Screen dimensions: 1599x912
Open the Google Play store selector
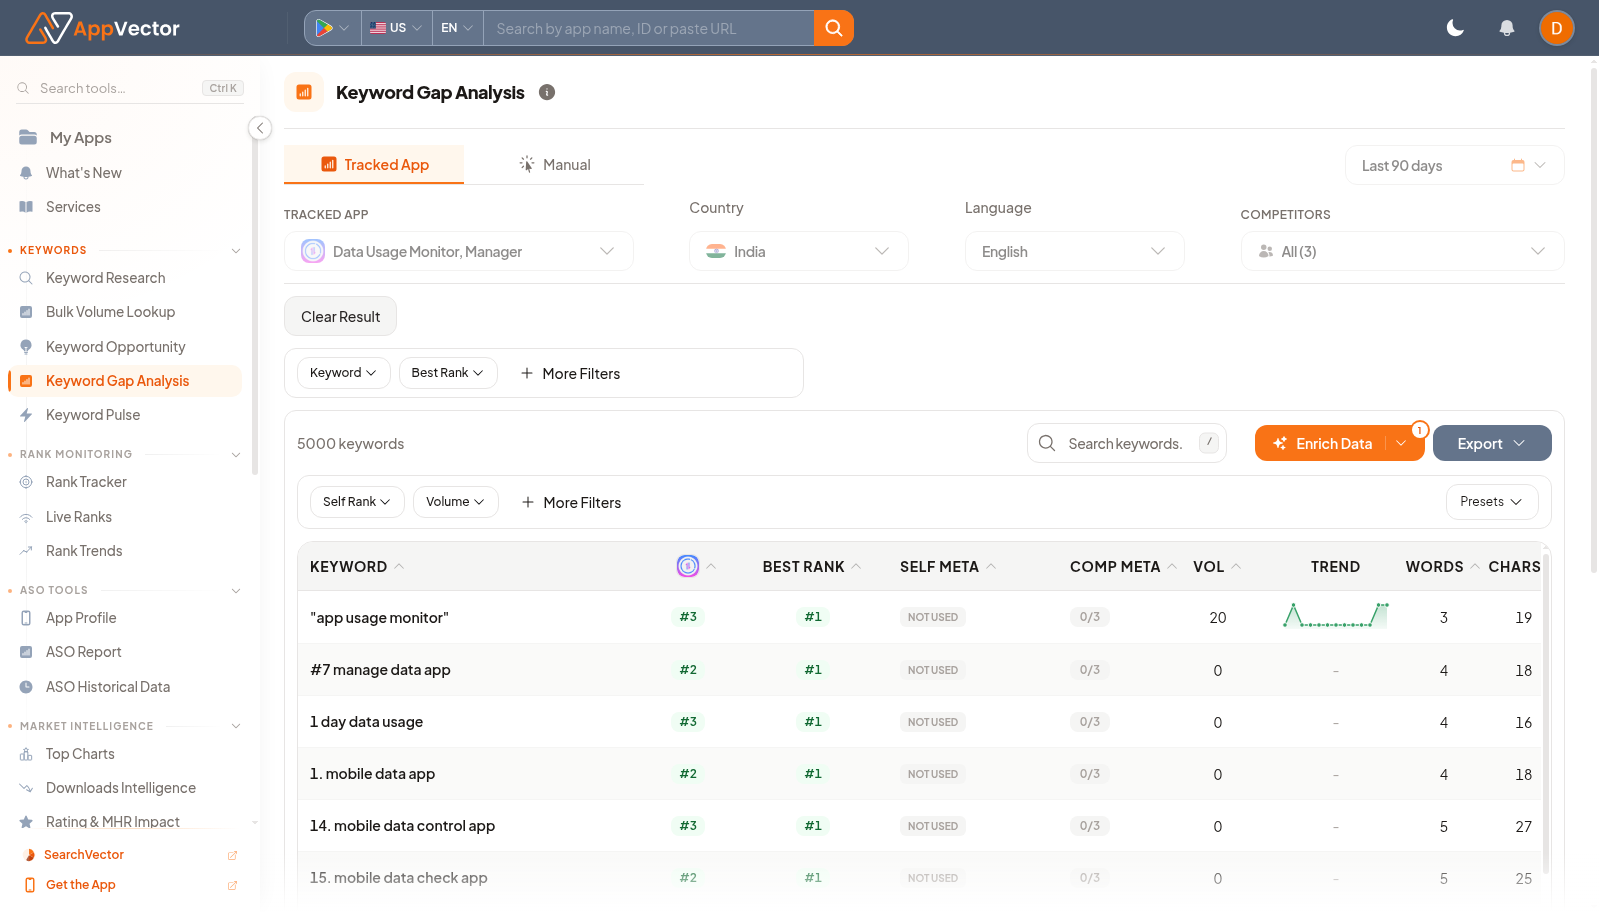[x=332, y=28]
